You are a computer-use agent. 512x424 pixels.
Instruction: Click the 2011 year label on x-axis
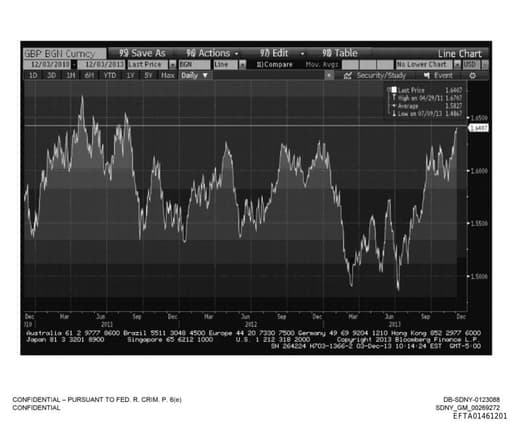click(107, 324)
